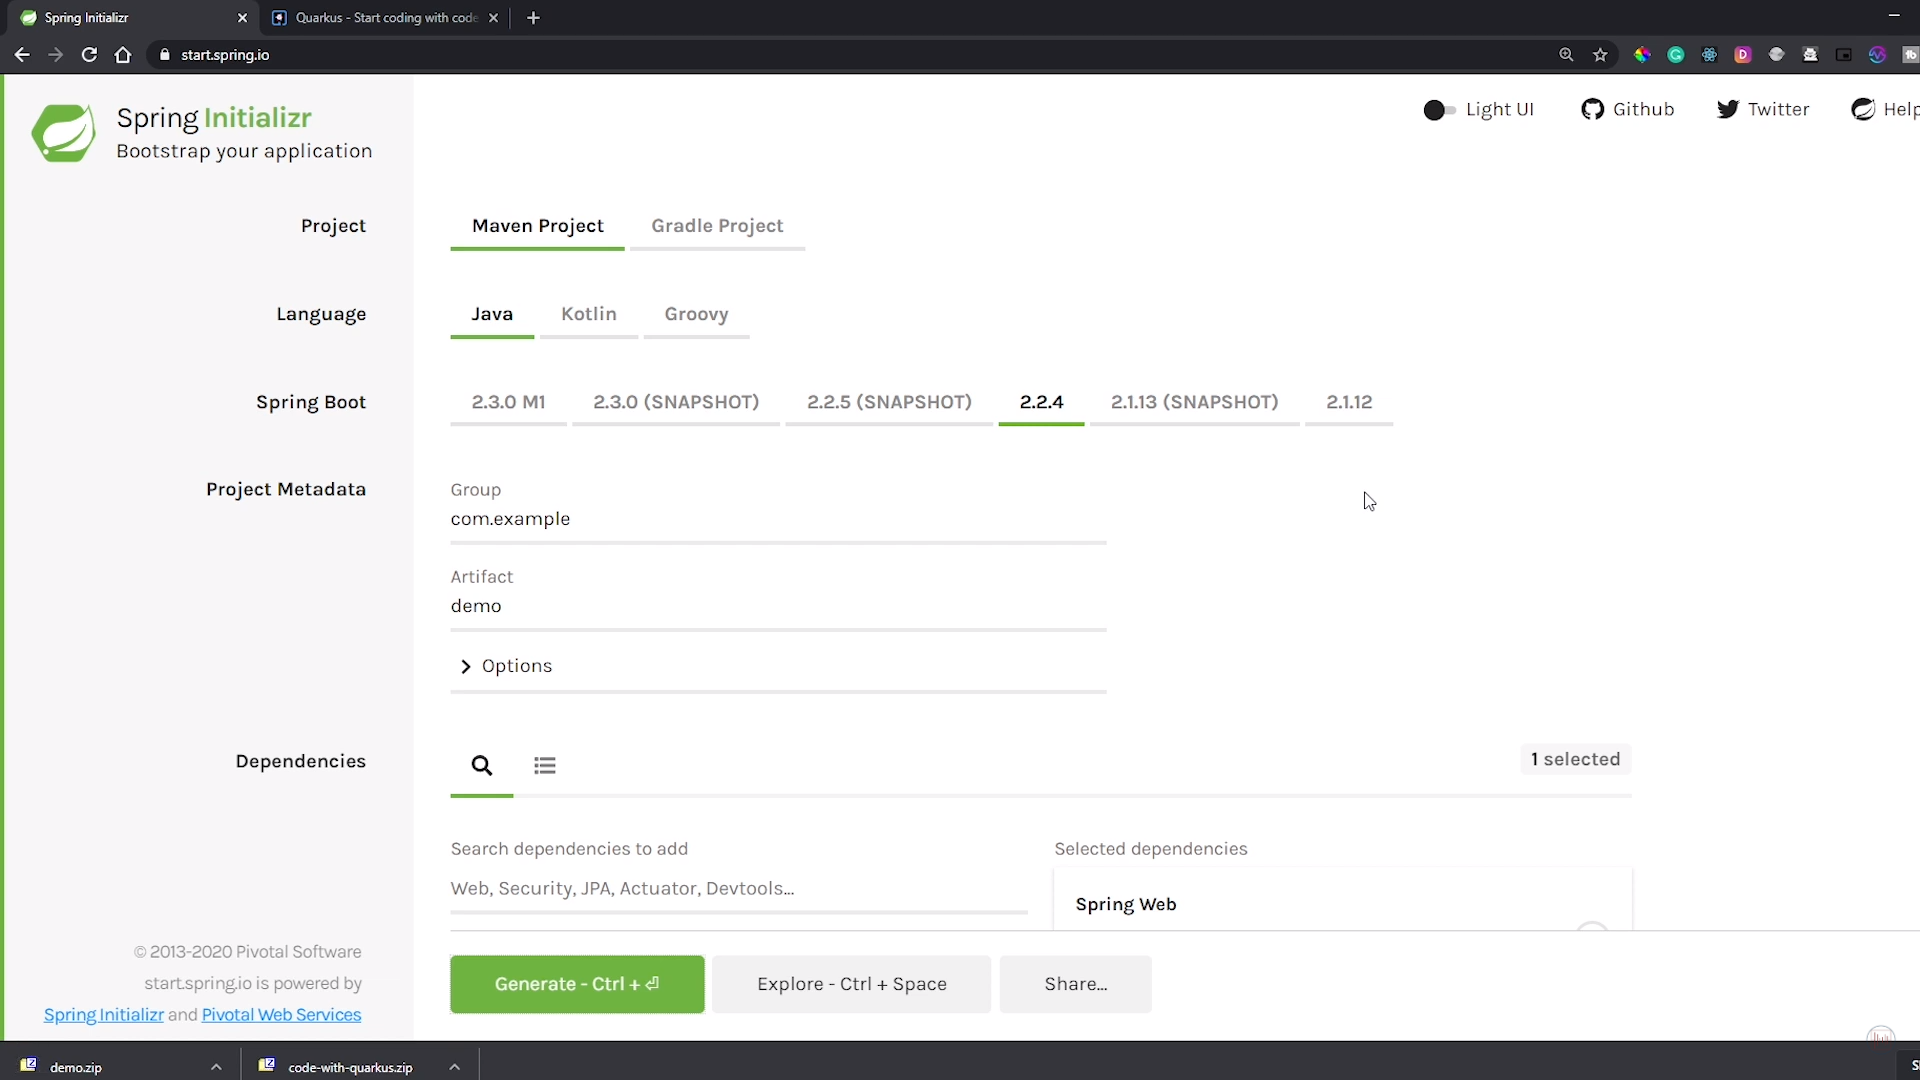Bookmark the page with the star icon
This screenshot has height=1080, width=1920.
click(x=1601, y=55)
